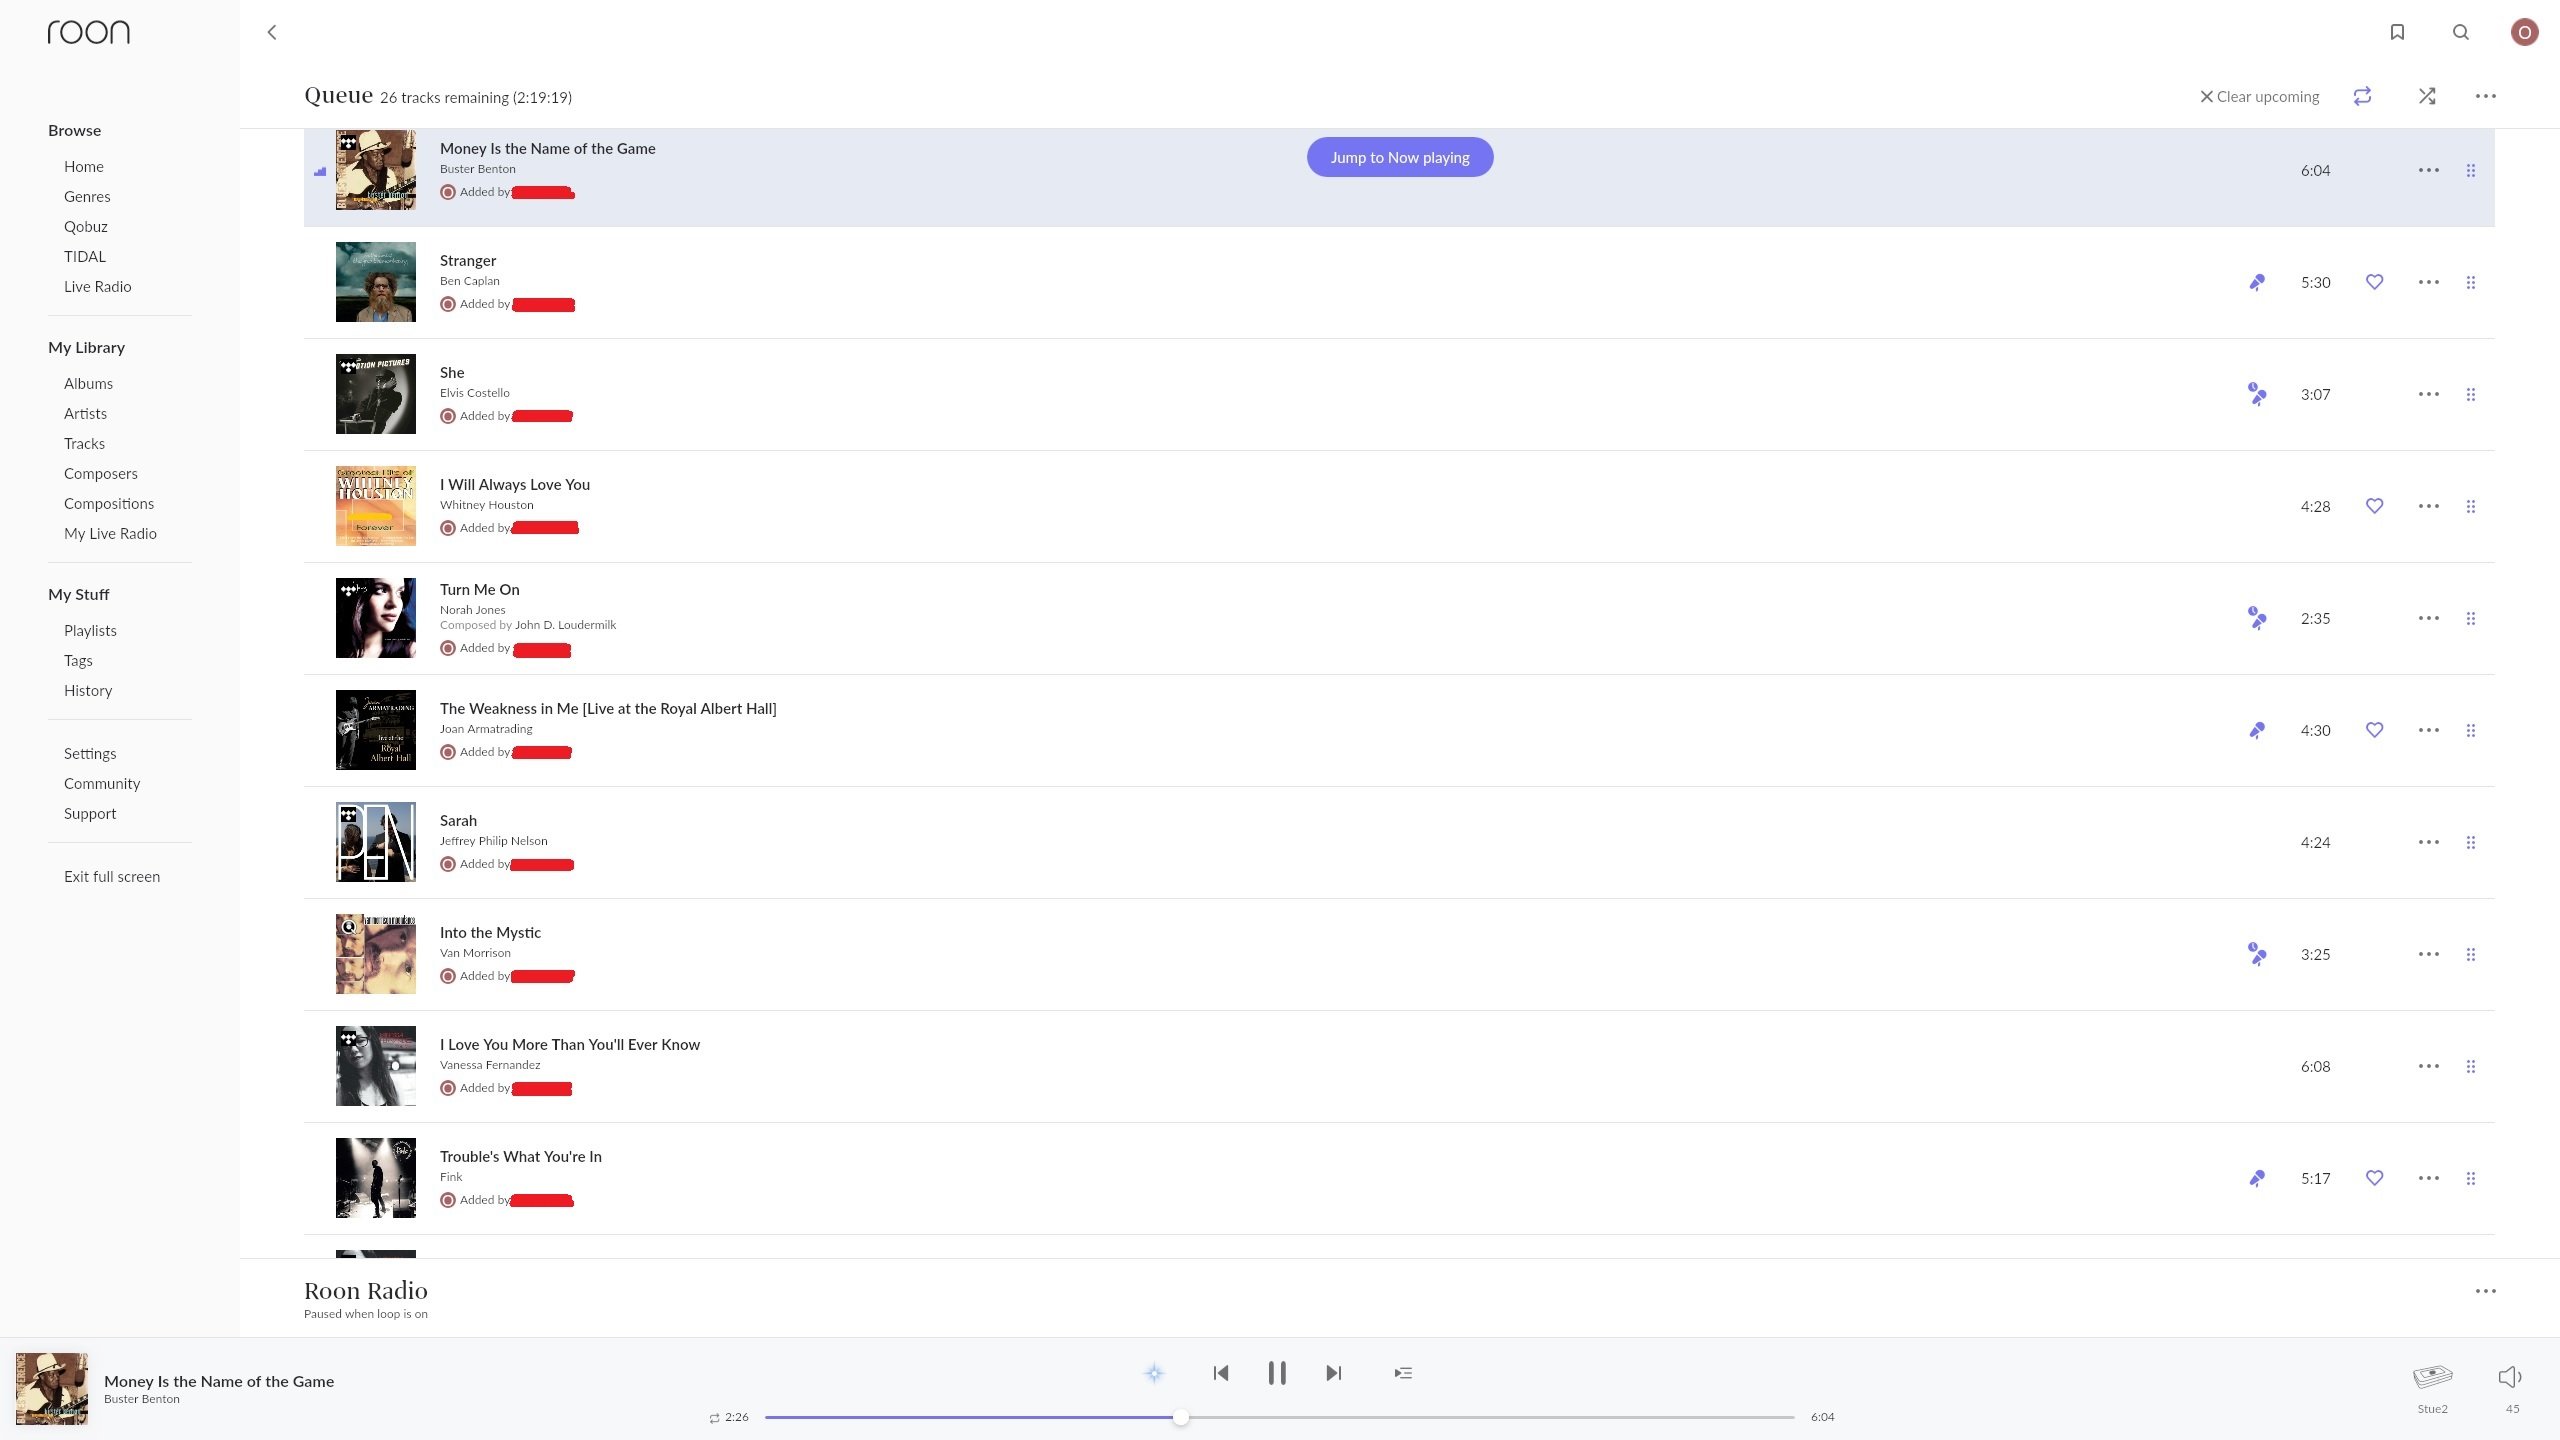Toggle favorite heart for Trouble's What You're In

point(2375,1178)
